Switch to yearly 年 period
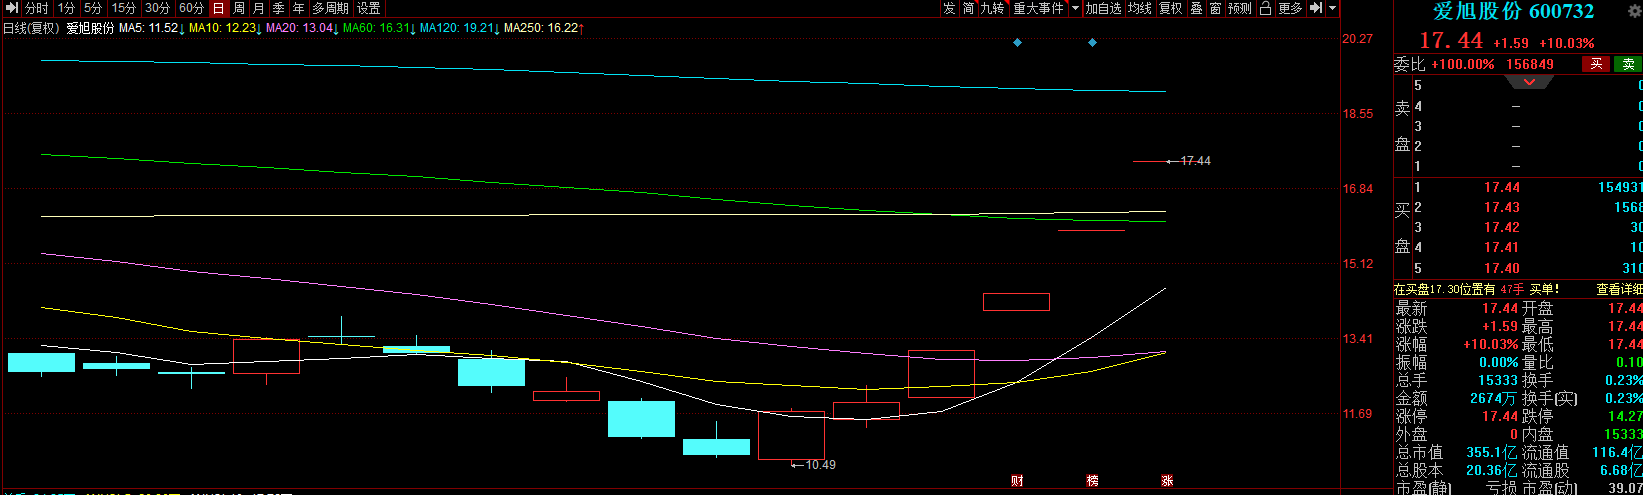 click(x=299, y=8)
